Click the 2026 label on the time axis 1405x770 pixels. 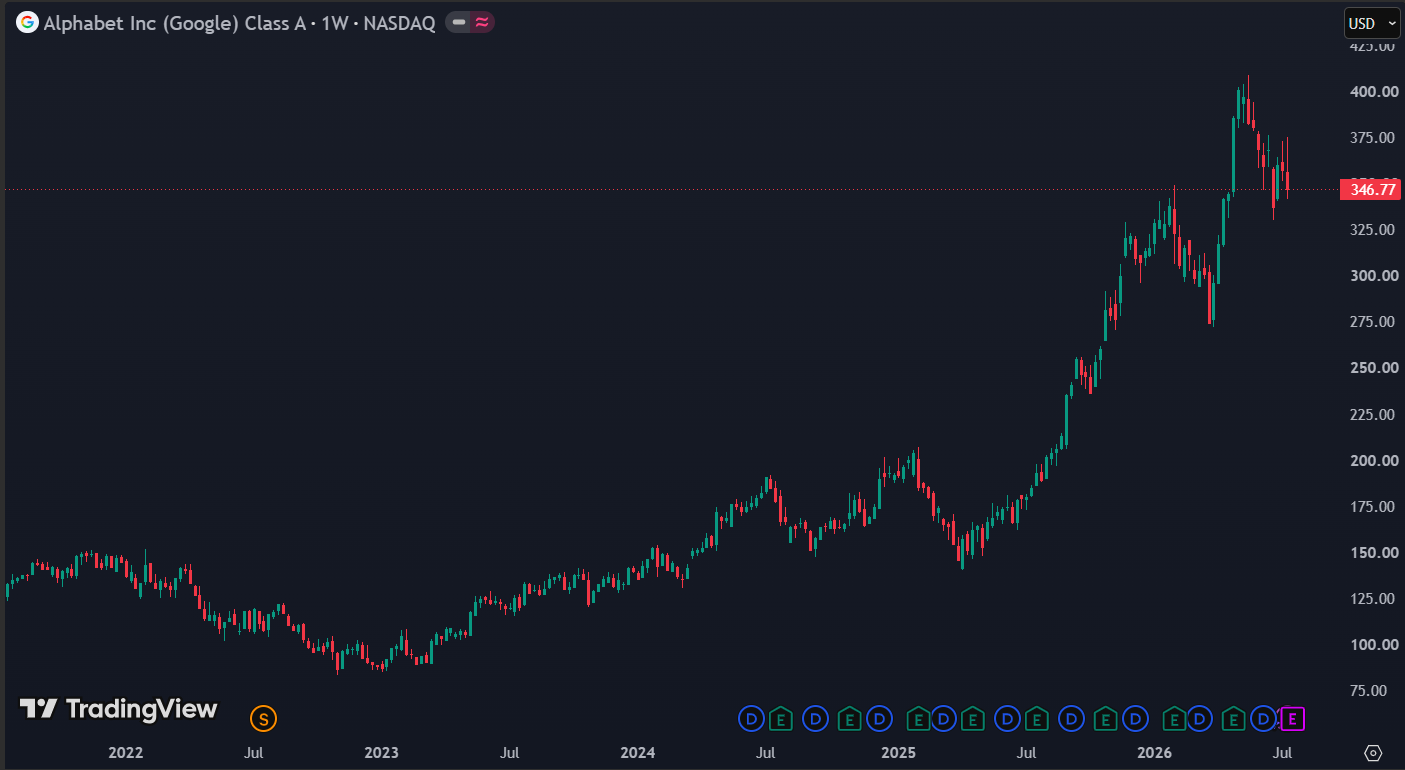click(x=1155, y=752)
